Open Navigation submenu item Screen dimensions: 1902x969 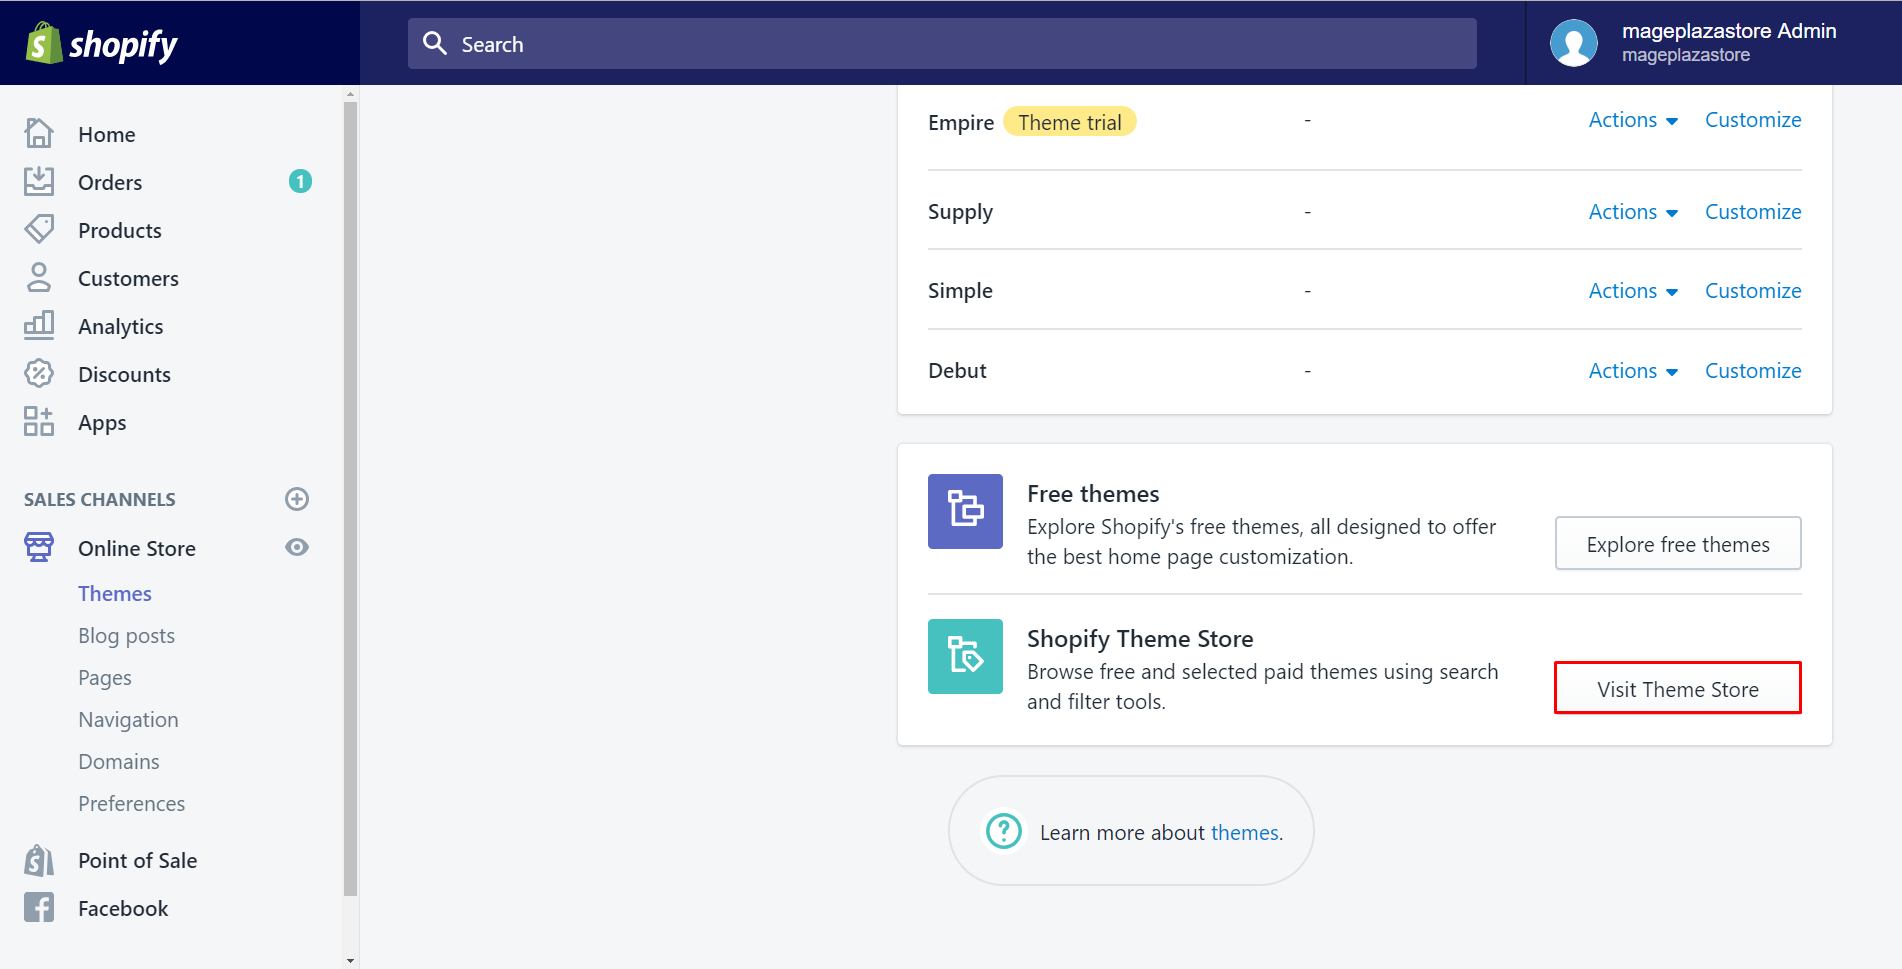(x=129, y=720)
